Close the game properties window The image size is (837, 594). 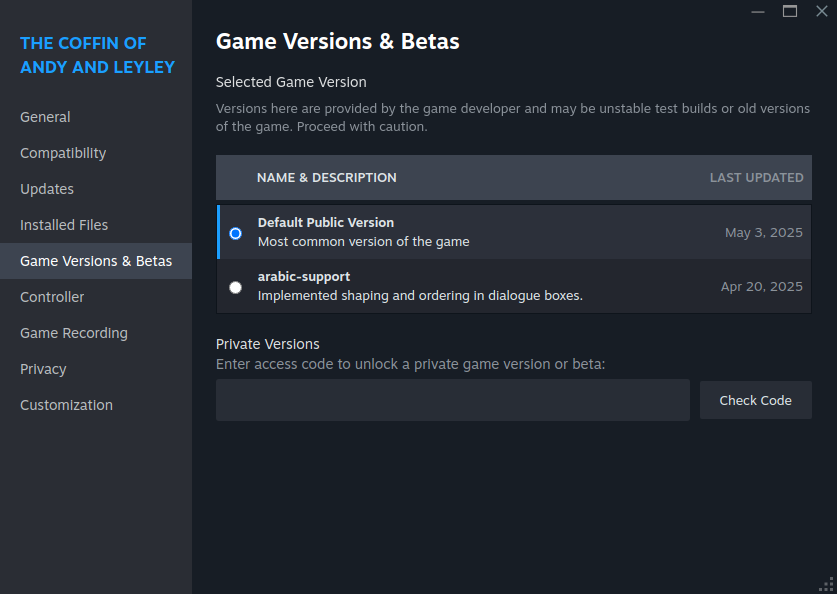[822, 11]
